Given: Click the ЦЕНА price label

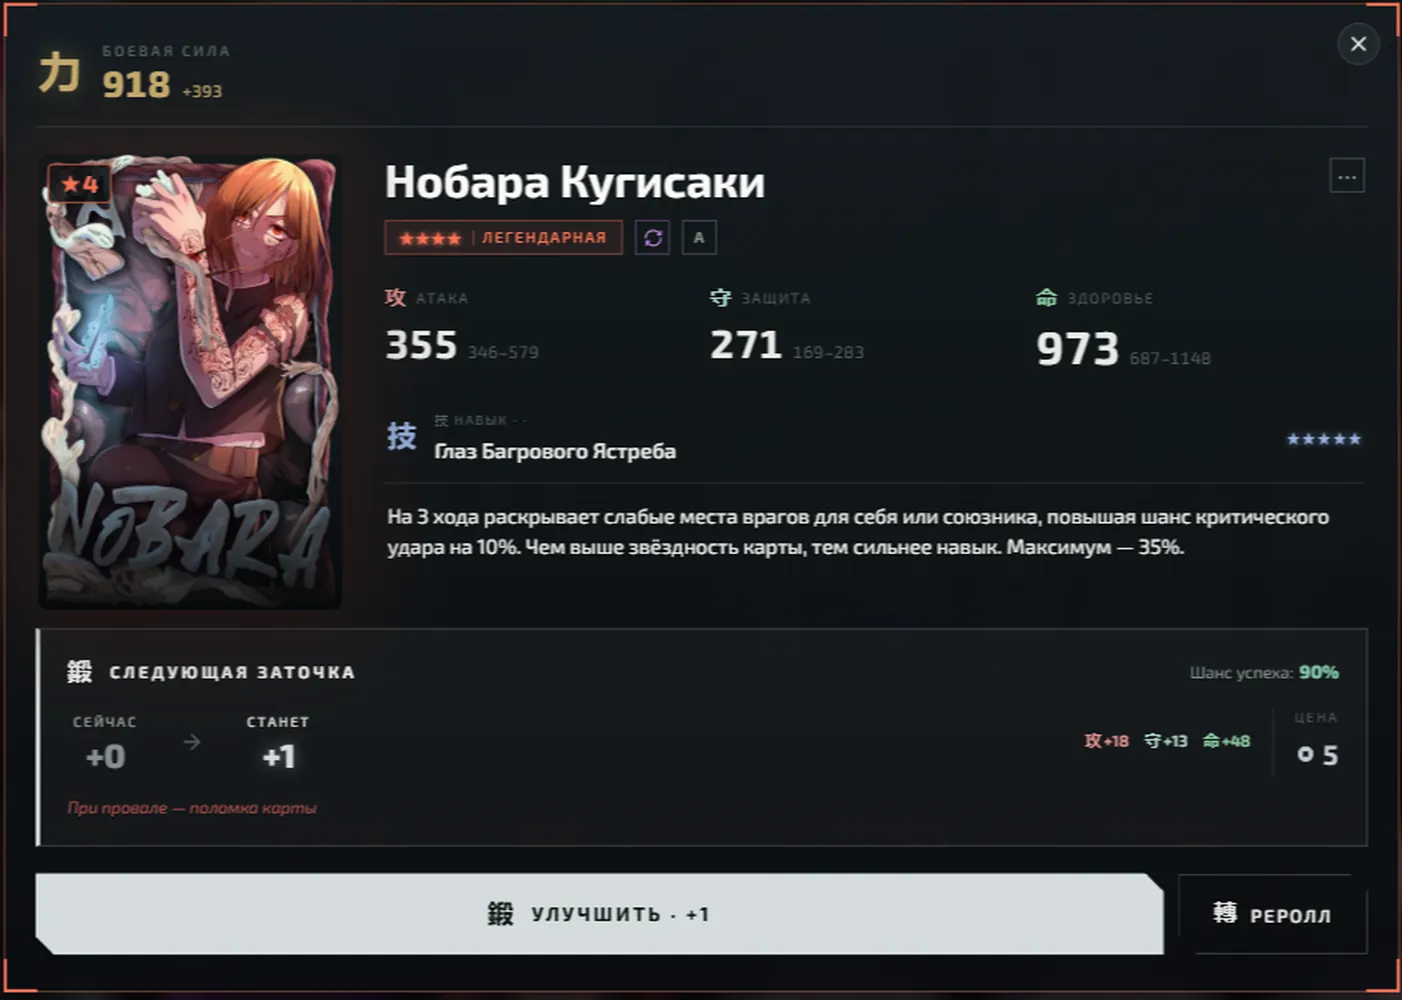Looking at the screenshot, I should 1315,718.
